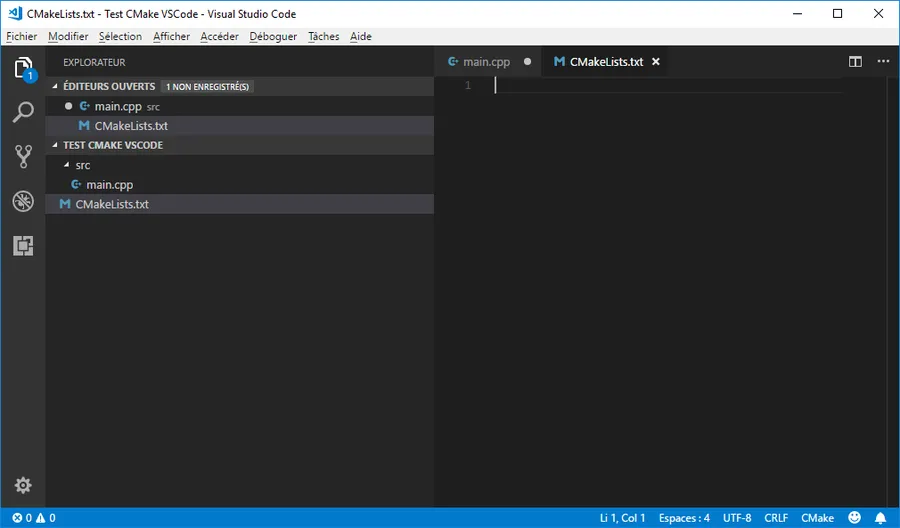Open the Manage gear icon
This screenshot has height=528, width=900.
click(x=23, y=486)
